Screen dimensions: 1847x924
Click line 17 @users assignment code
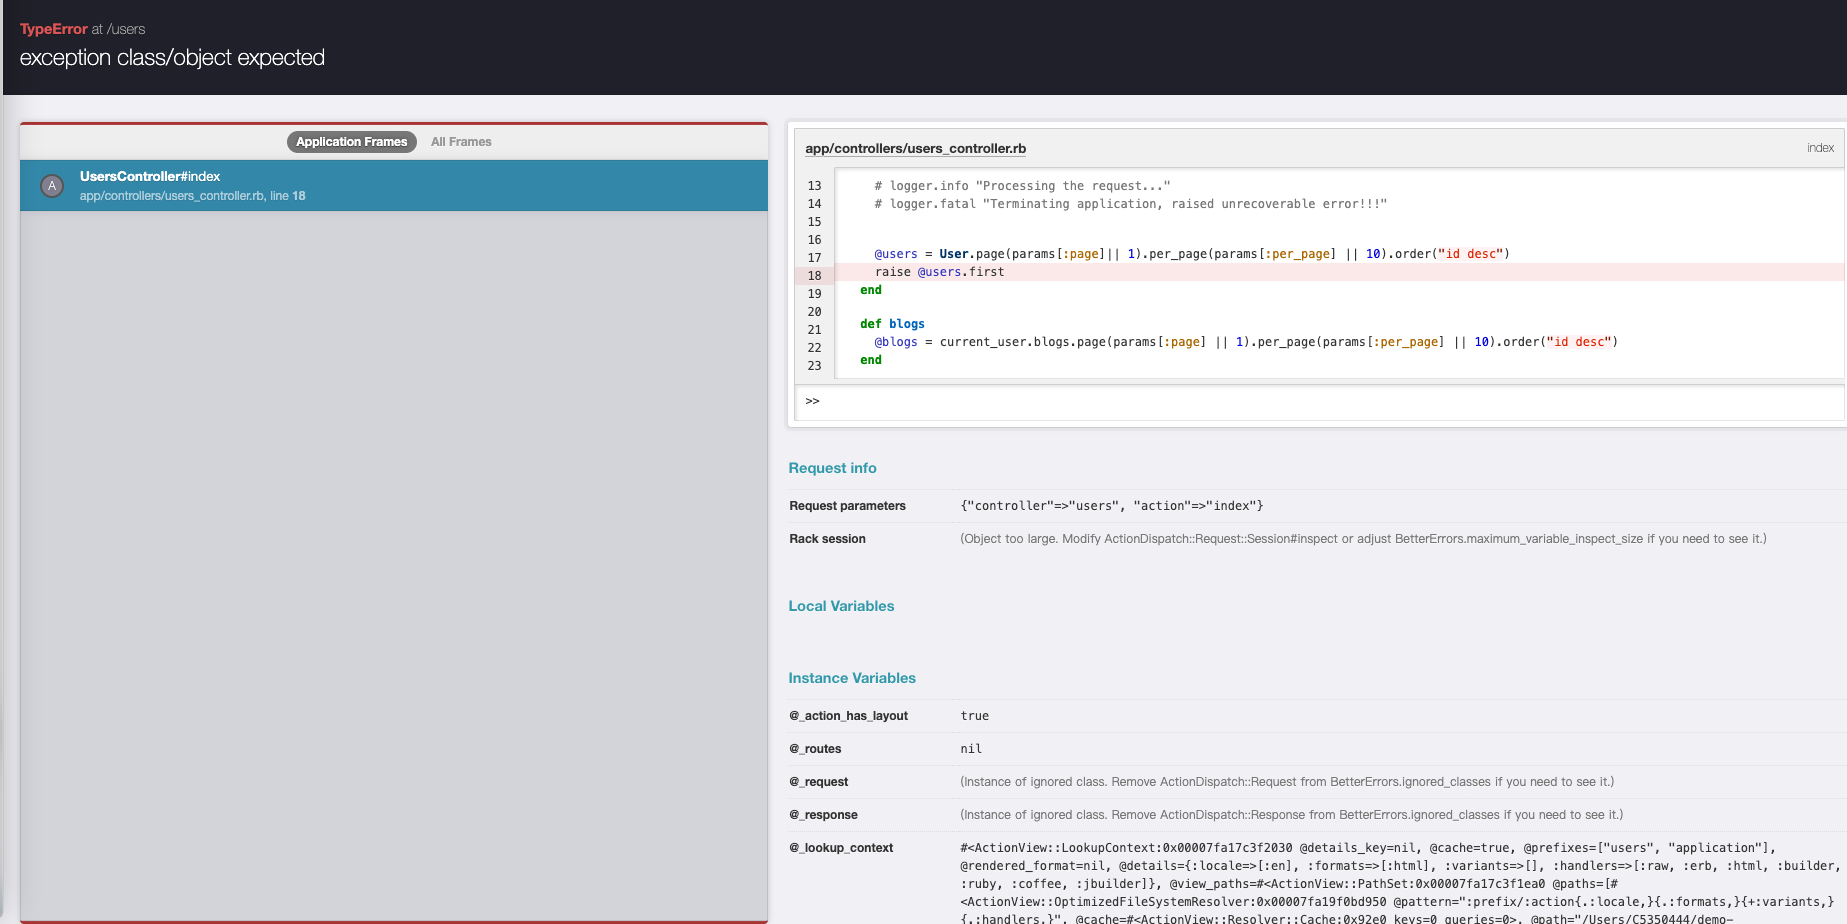1191,254
